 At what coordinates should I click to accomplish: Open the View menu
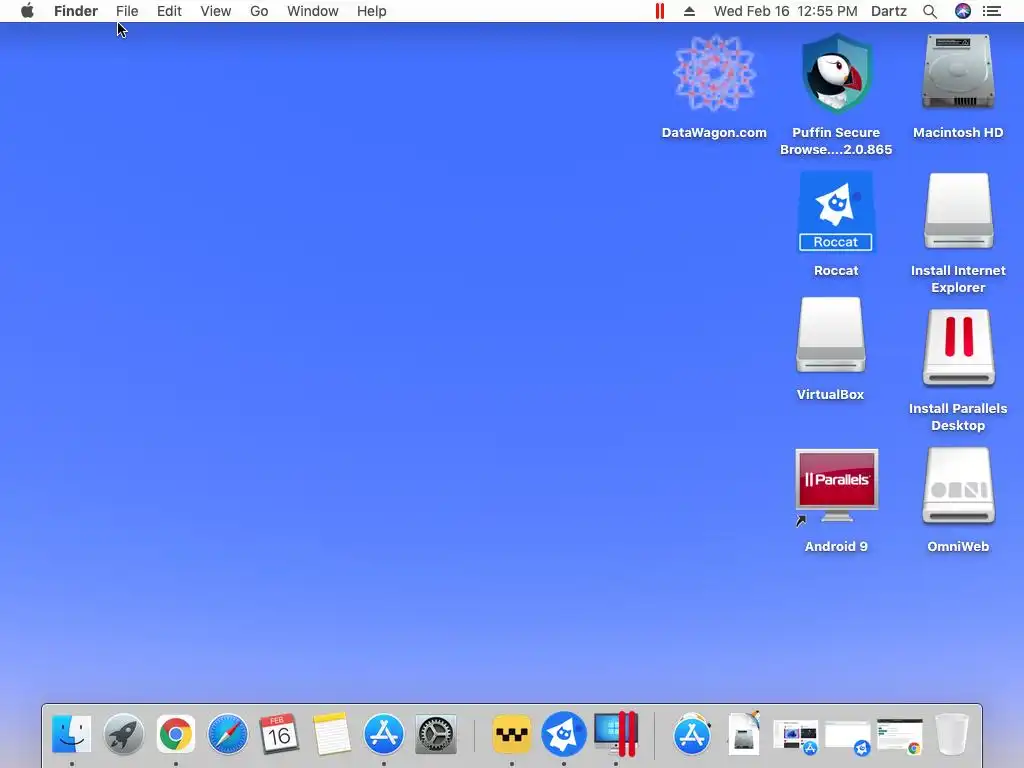pyautogui.click(x=216, y=11)
